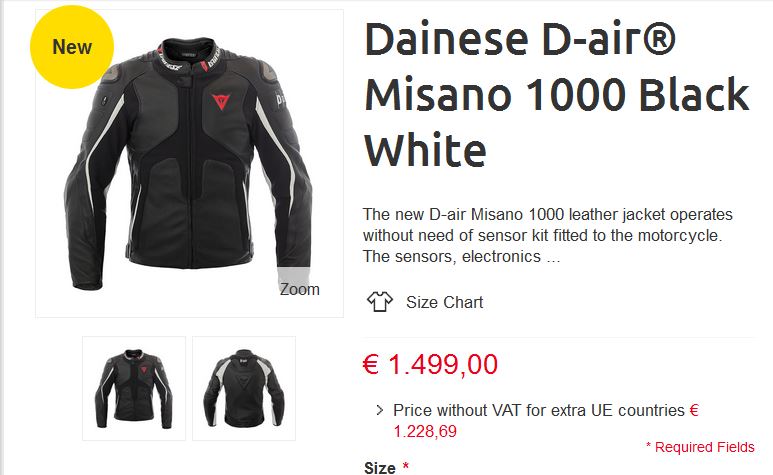Open the Size Chart link

pos(444,302)
